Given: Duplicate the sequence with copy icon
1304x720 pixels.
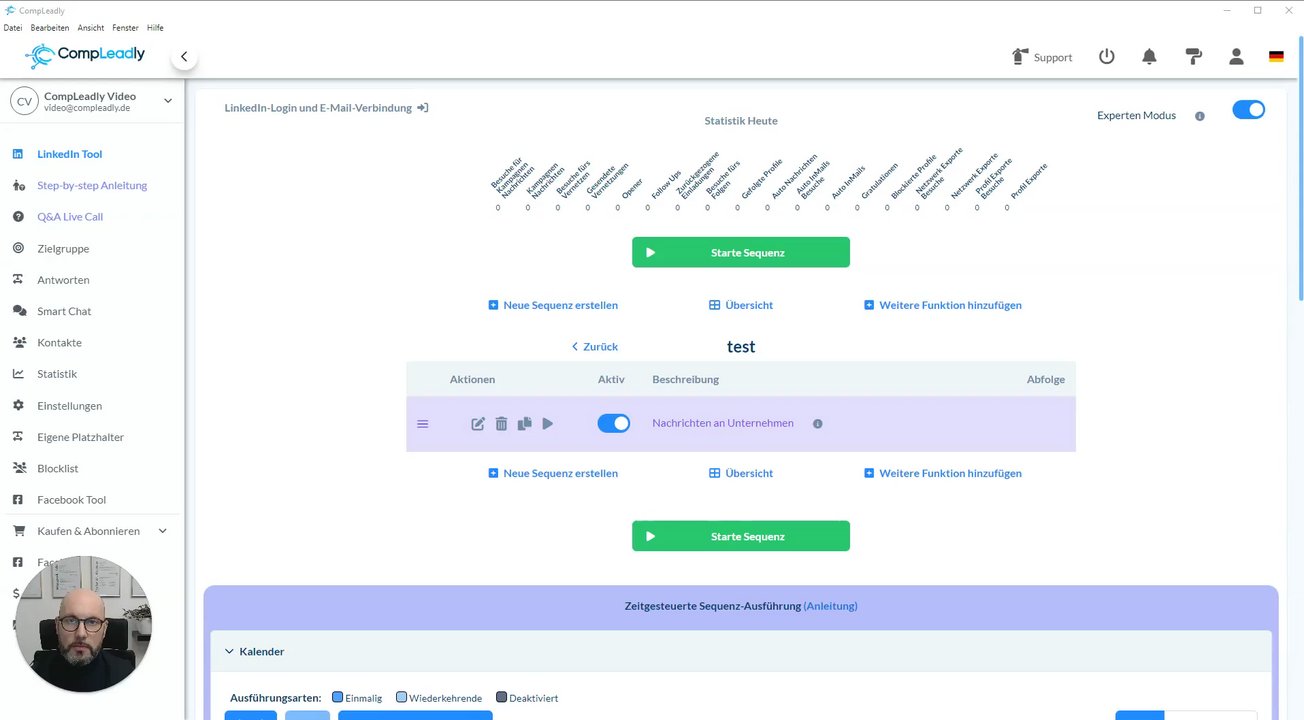Looking at the screenshot, I should 524,424.
